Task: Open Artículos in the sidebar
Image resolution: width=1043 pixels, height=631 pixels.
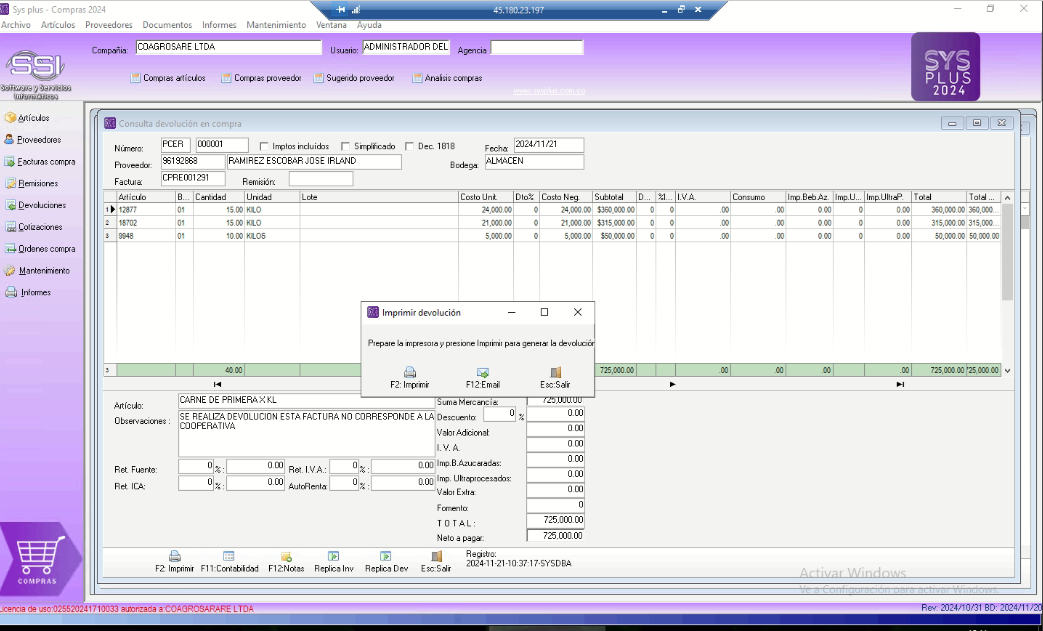Action: tap(27, 118)
